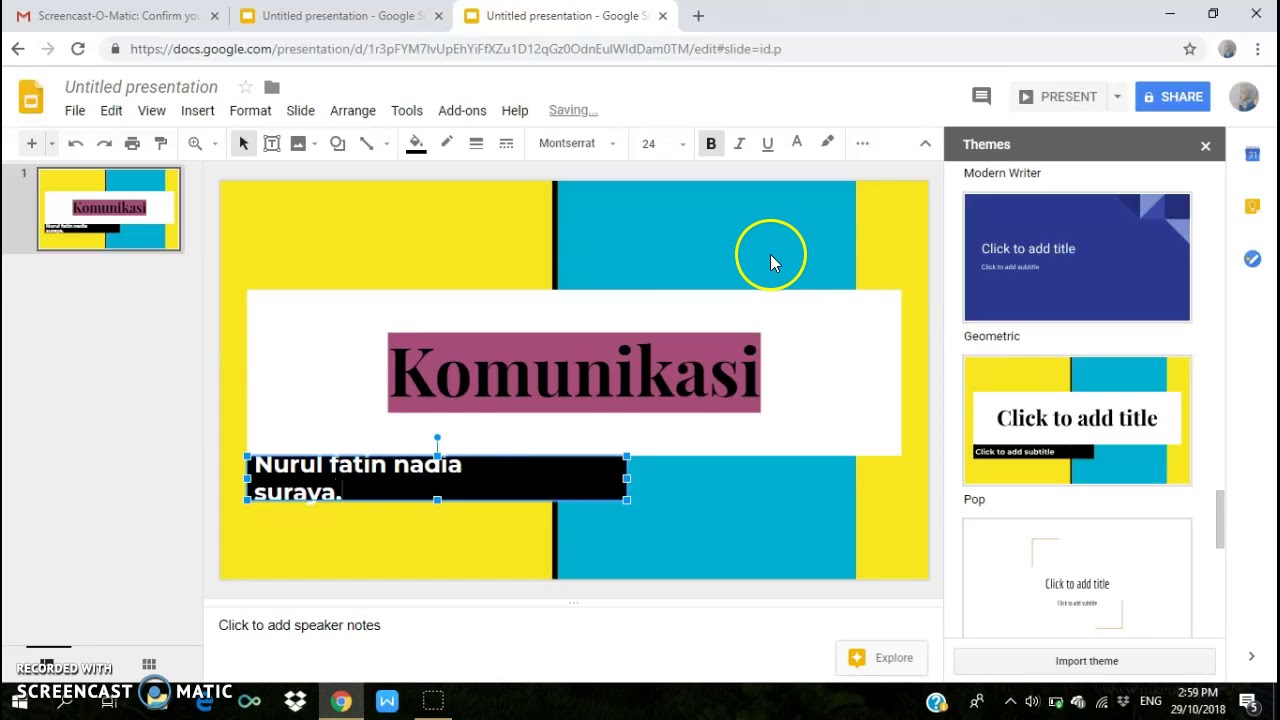Open the highlight color tool

[827, 143]
